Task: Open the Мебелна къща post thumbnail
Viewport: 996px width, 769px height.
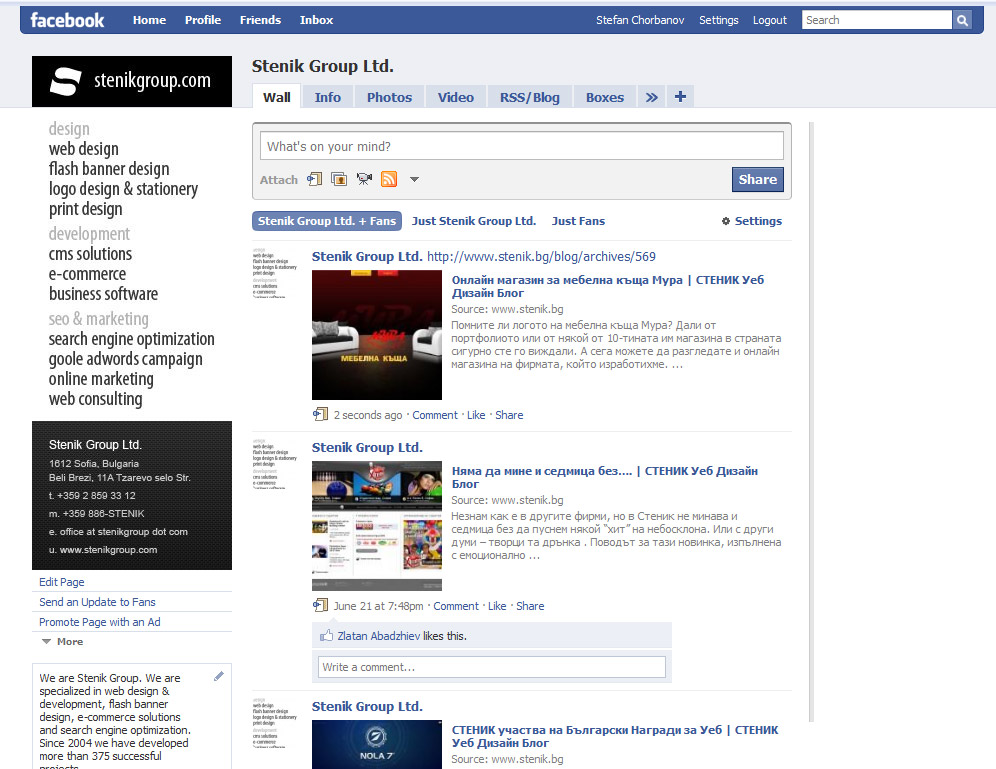Action: [x=377, y=335]
